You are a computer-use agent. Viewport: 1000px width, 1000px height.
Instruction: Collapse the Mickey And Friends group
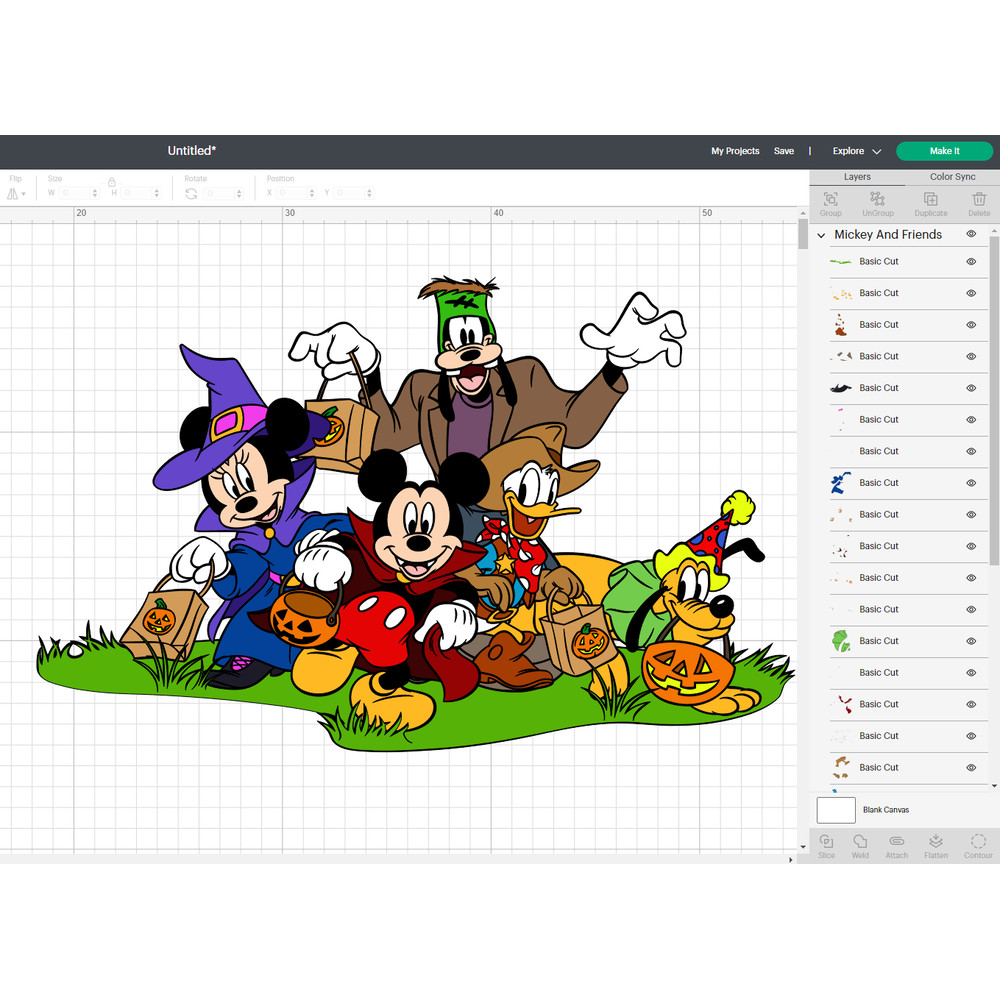822,233
